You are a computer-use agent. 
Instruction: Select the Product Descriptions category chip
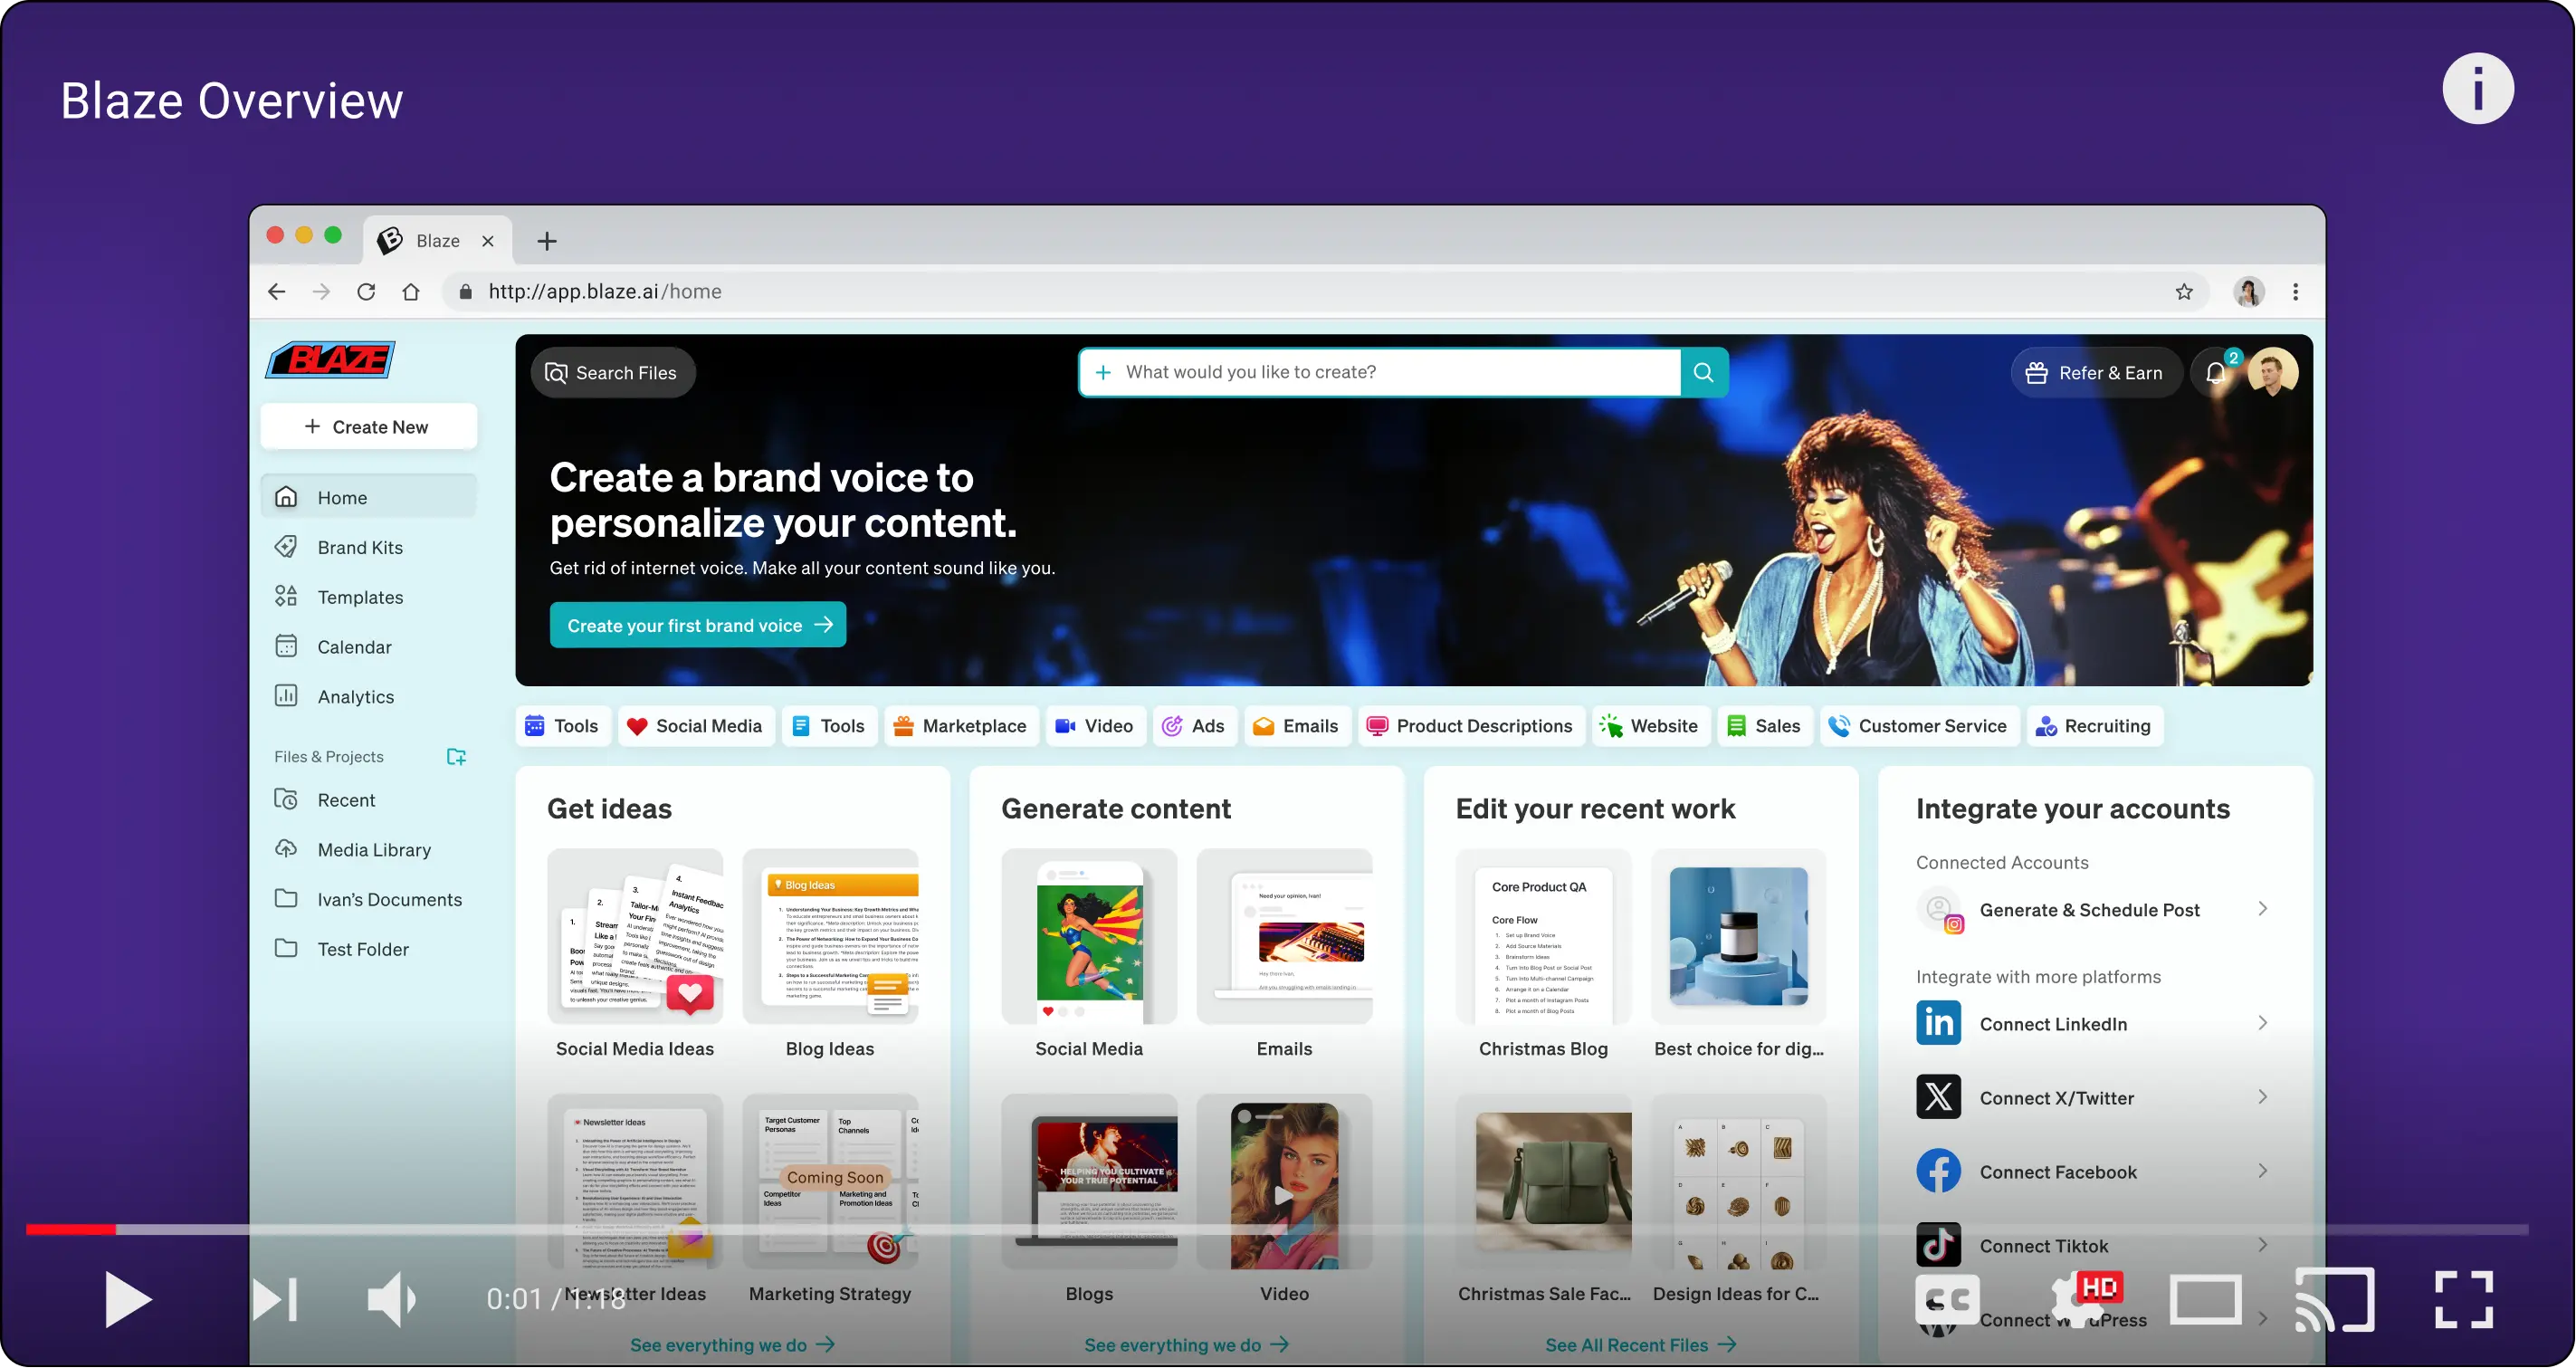(1470, 726)
